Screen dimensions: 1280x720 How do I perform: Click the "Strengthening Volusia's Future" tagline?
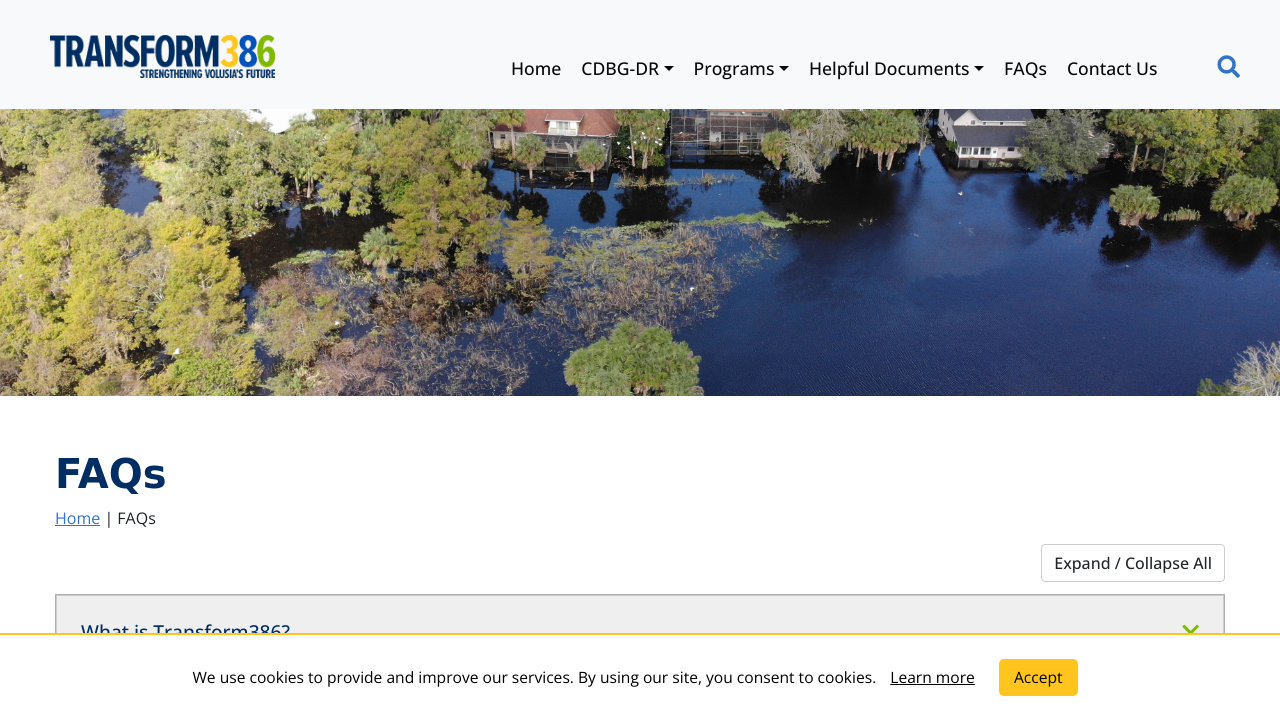pos(207,73)
